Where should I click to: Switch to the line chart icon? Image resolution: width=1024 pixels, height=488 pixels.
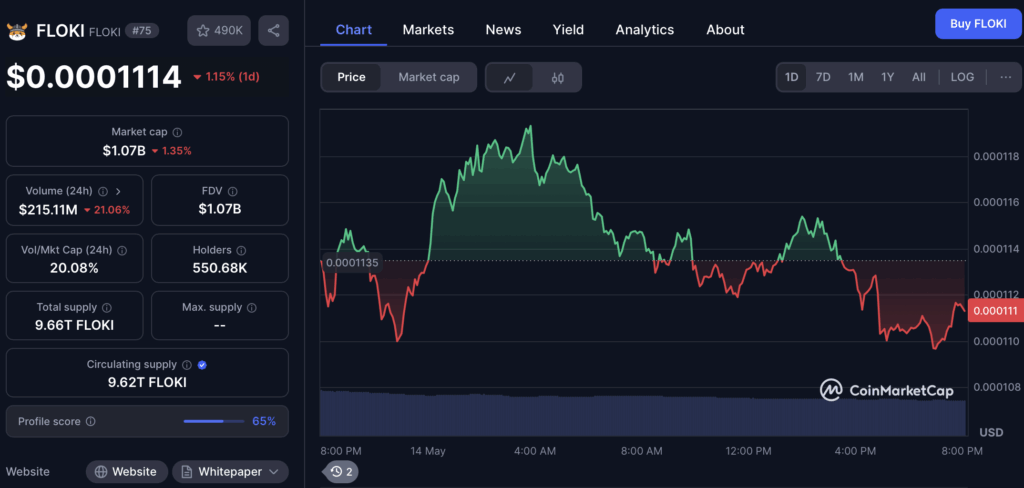[x=509, y=78]
